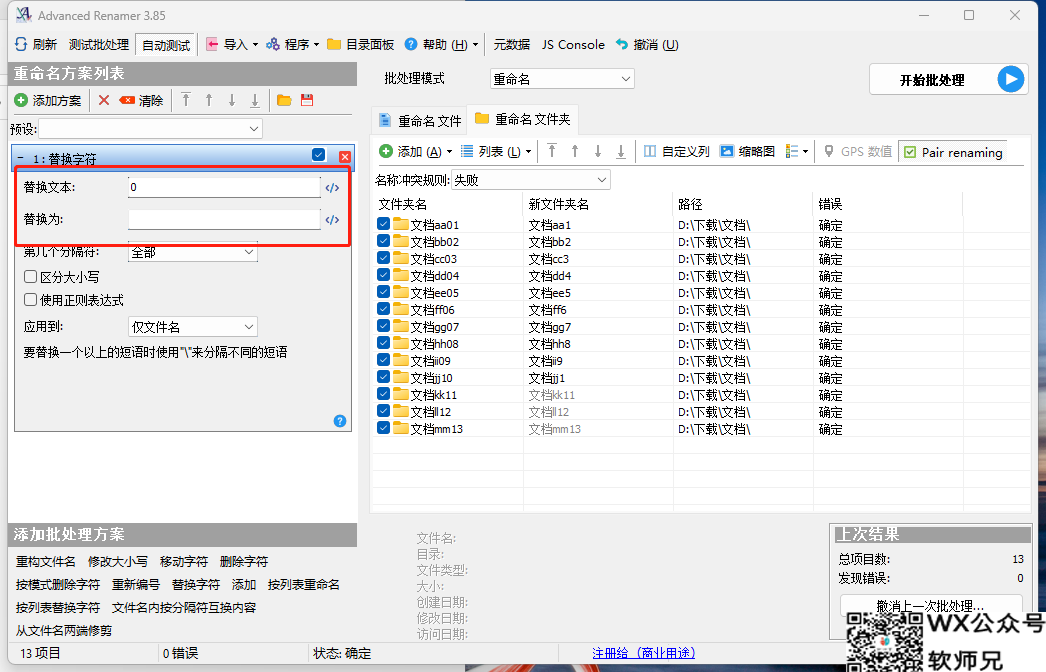Open saved method list folder icon
1046x672 pixels.
(284, 100)
